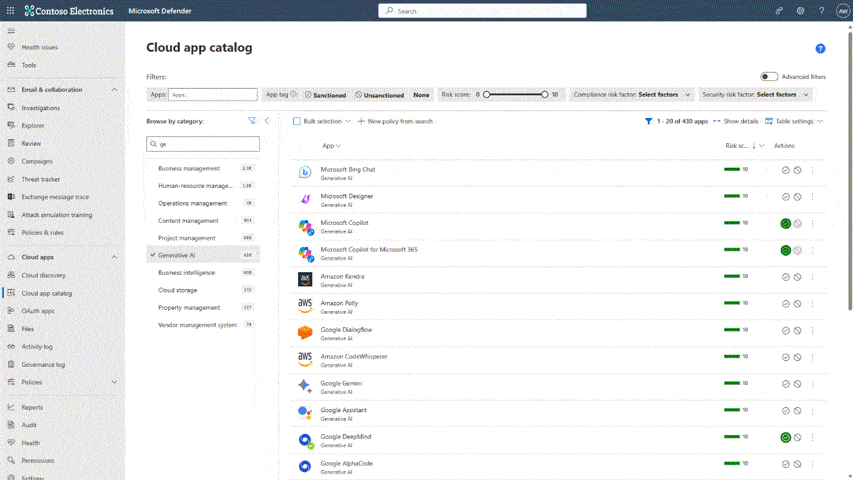853x480 pixels.
Task: Click the Microsoft Bing Chat app logo
Action: [x=305, y=173]
